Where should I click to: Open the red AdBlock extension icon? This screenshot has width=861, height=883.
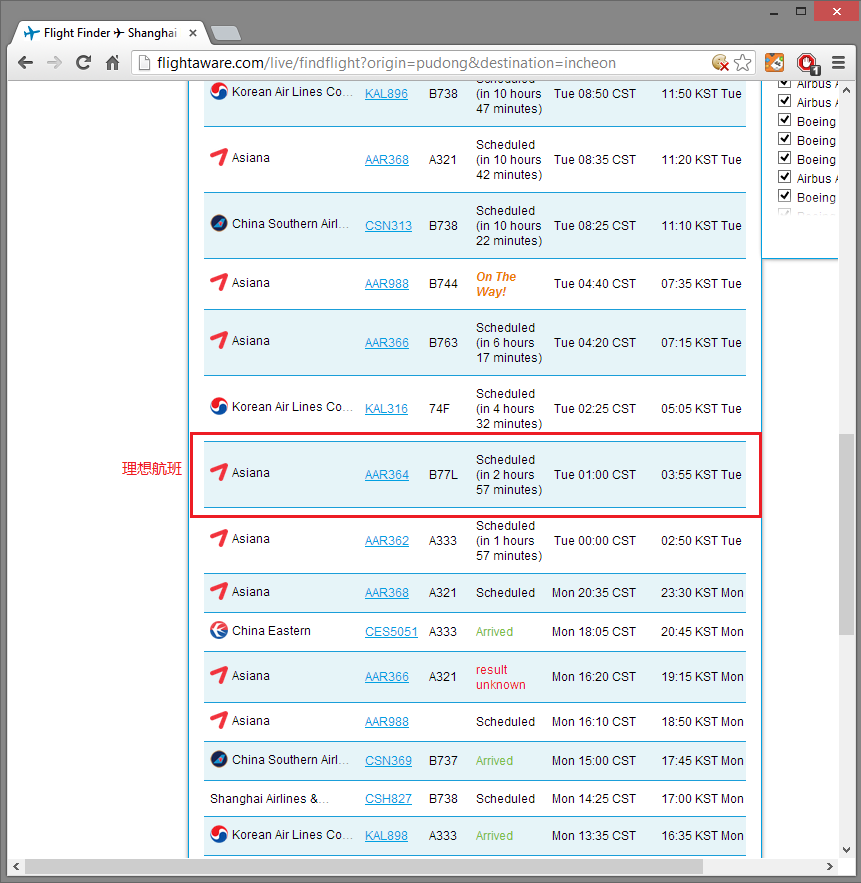[x=808, y=63]
